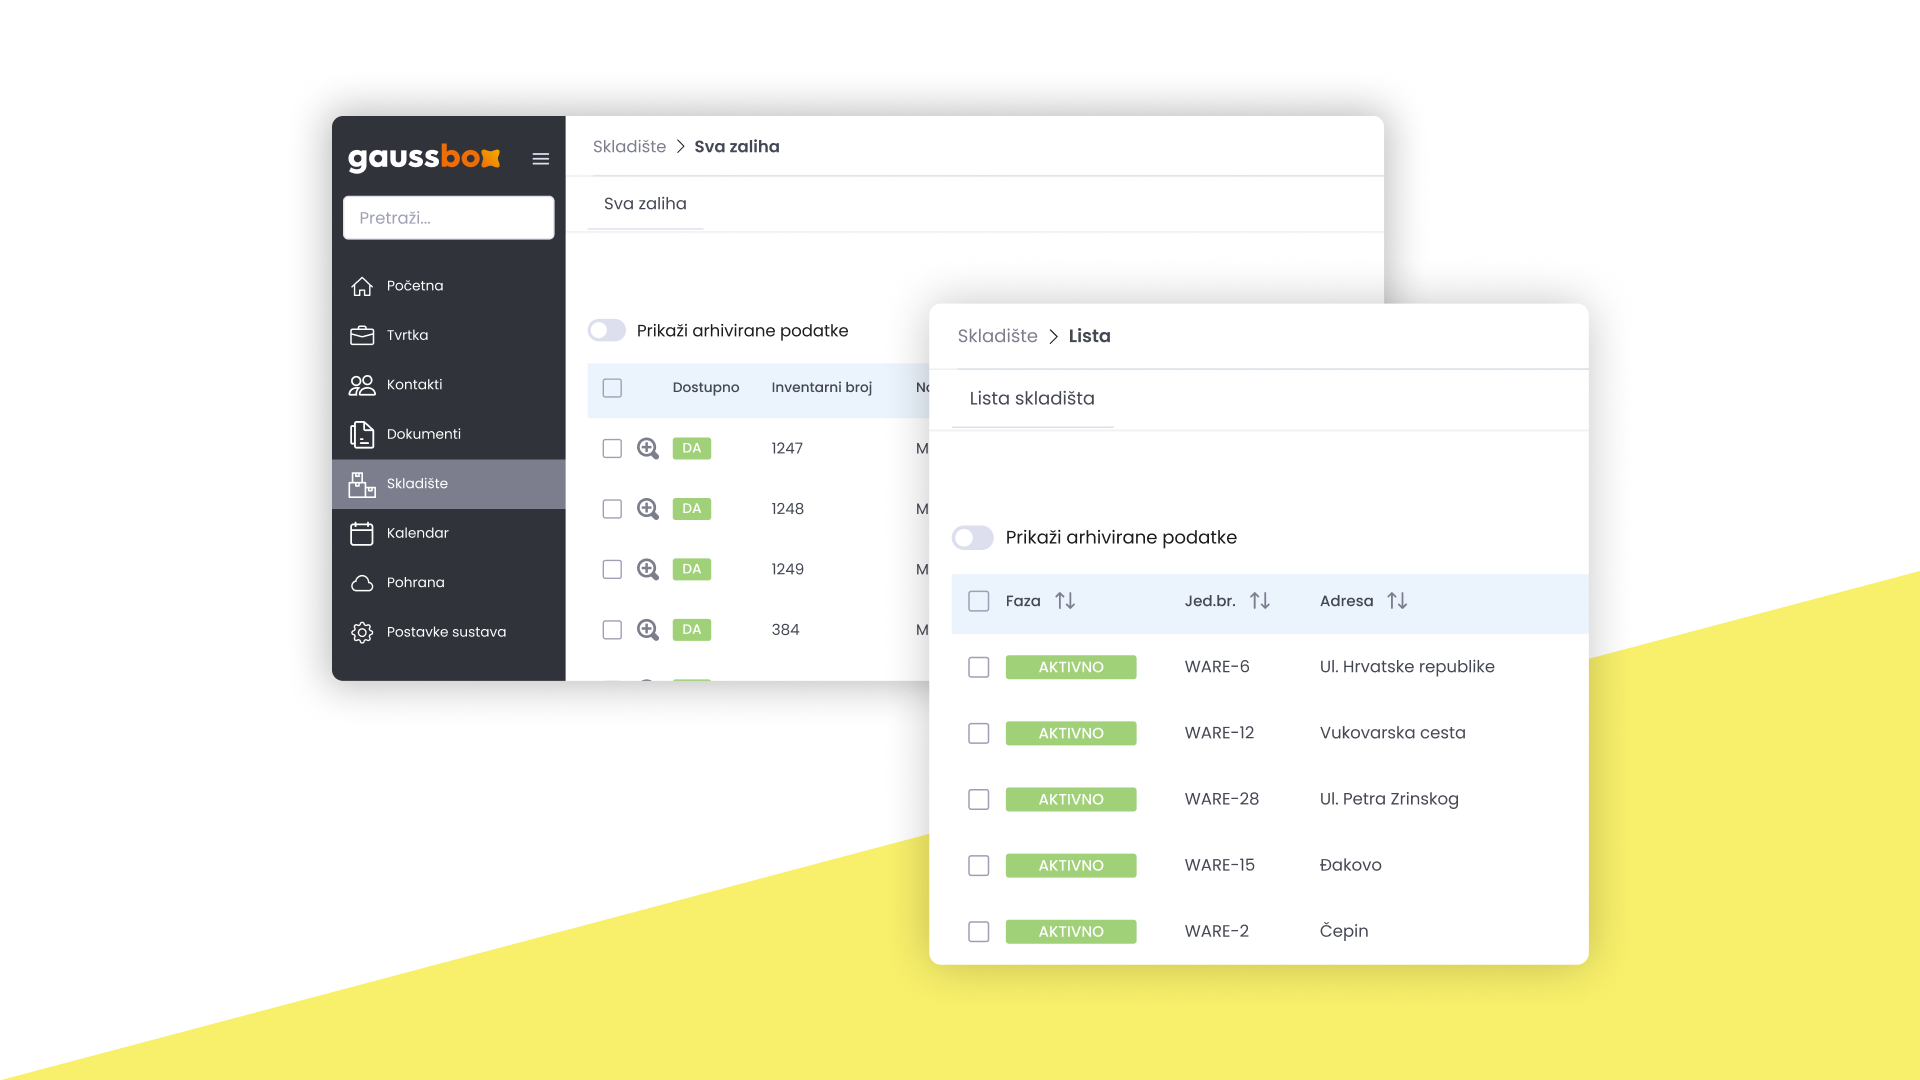Click the Ul. Petra Zrinskog address
1920x1080 pixels.
pyautogui.click(x=1389, y=799)
